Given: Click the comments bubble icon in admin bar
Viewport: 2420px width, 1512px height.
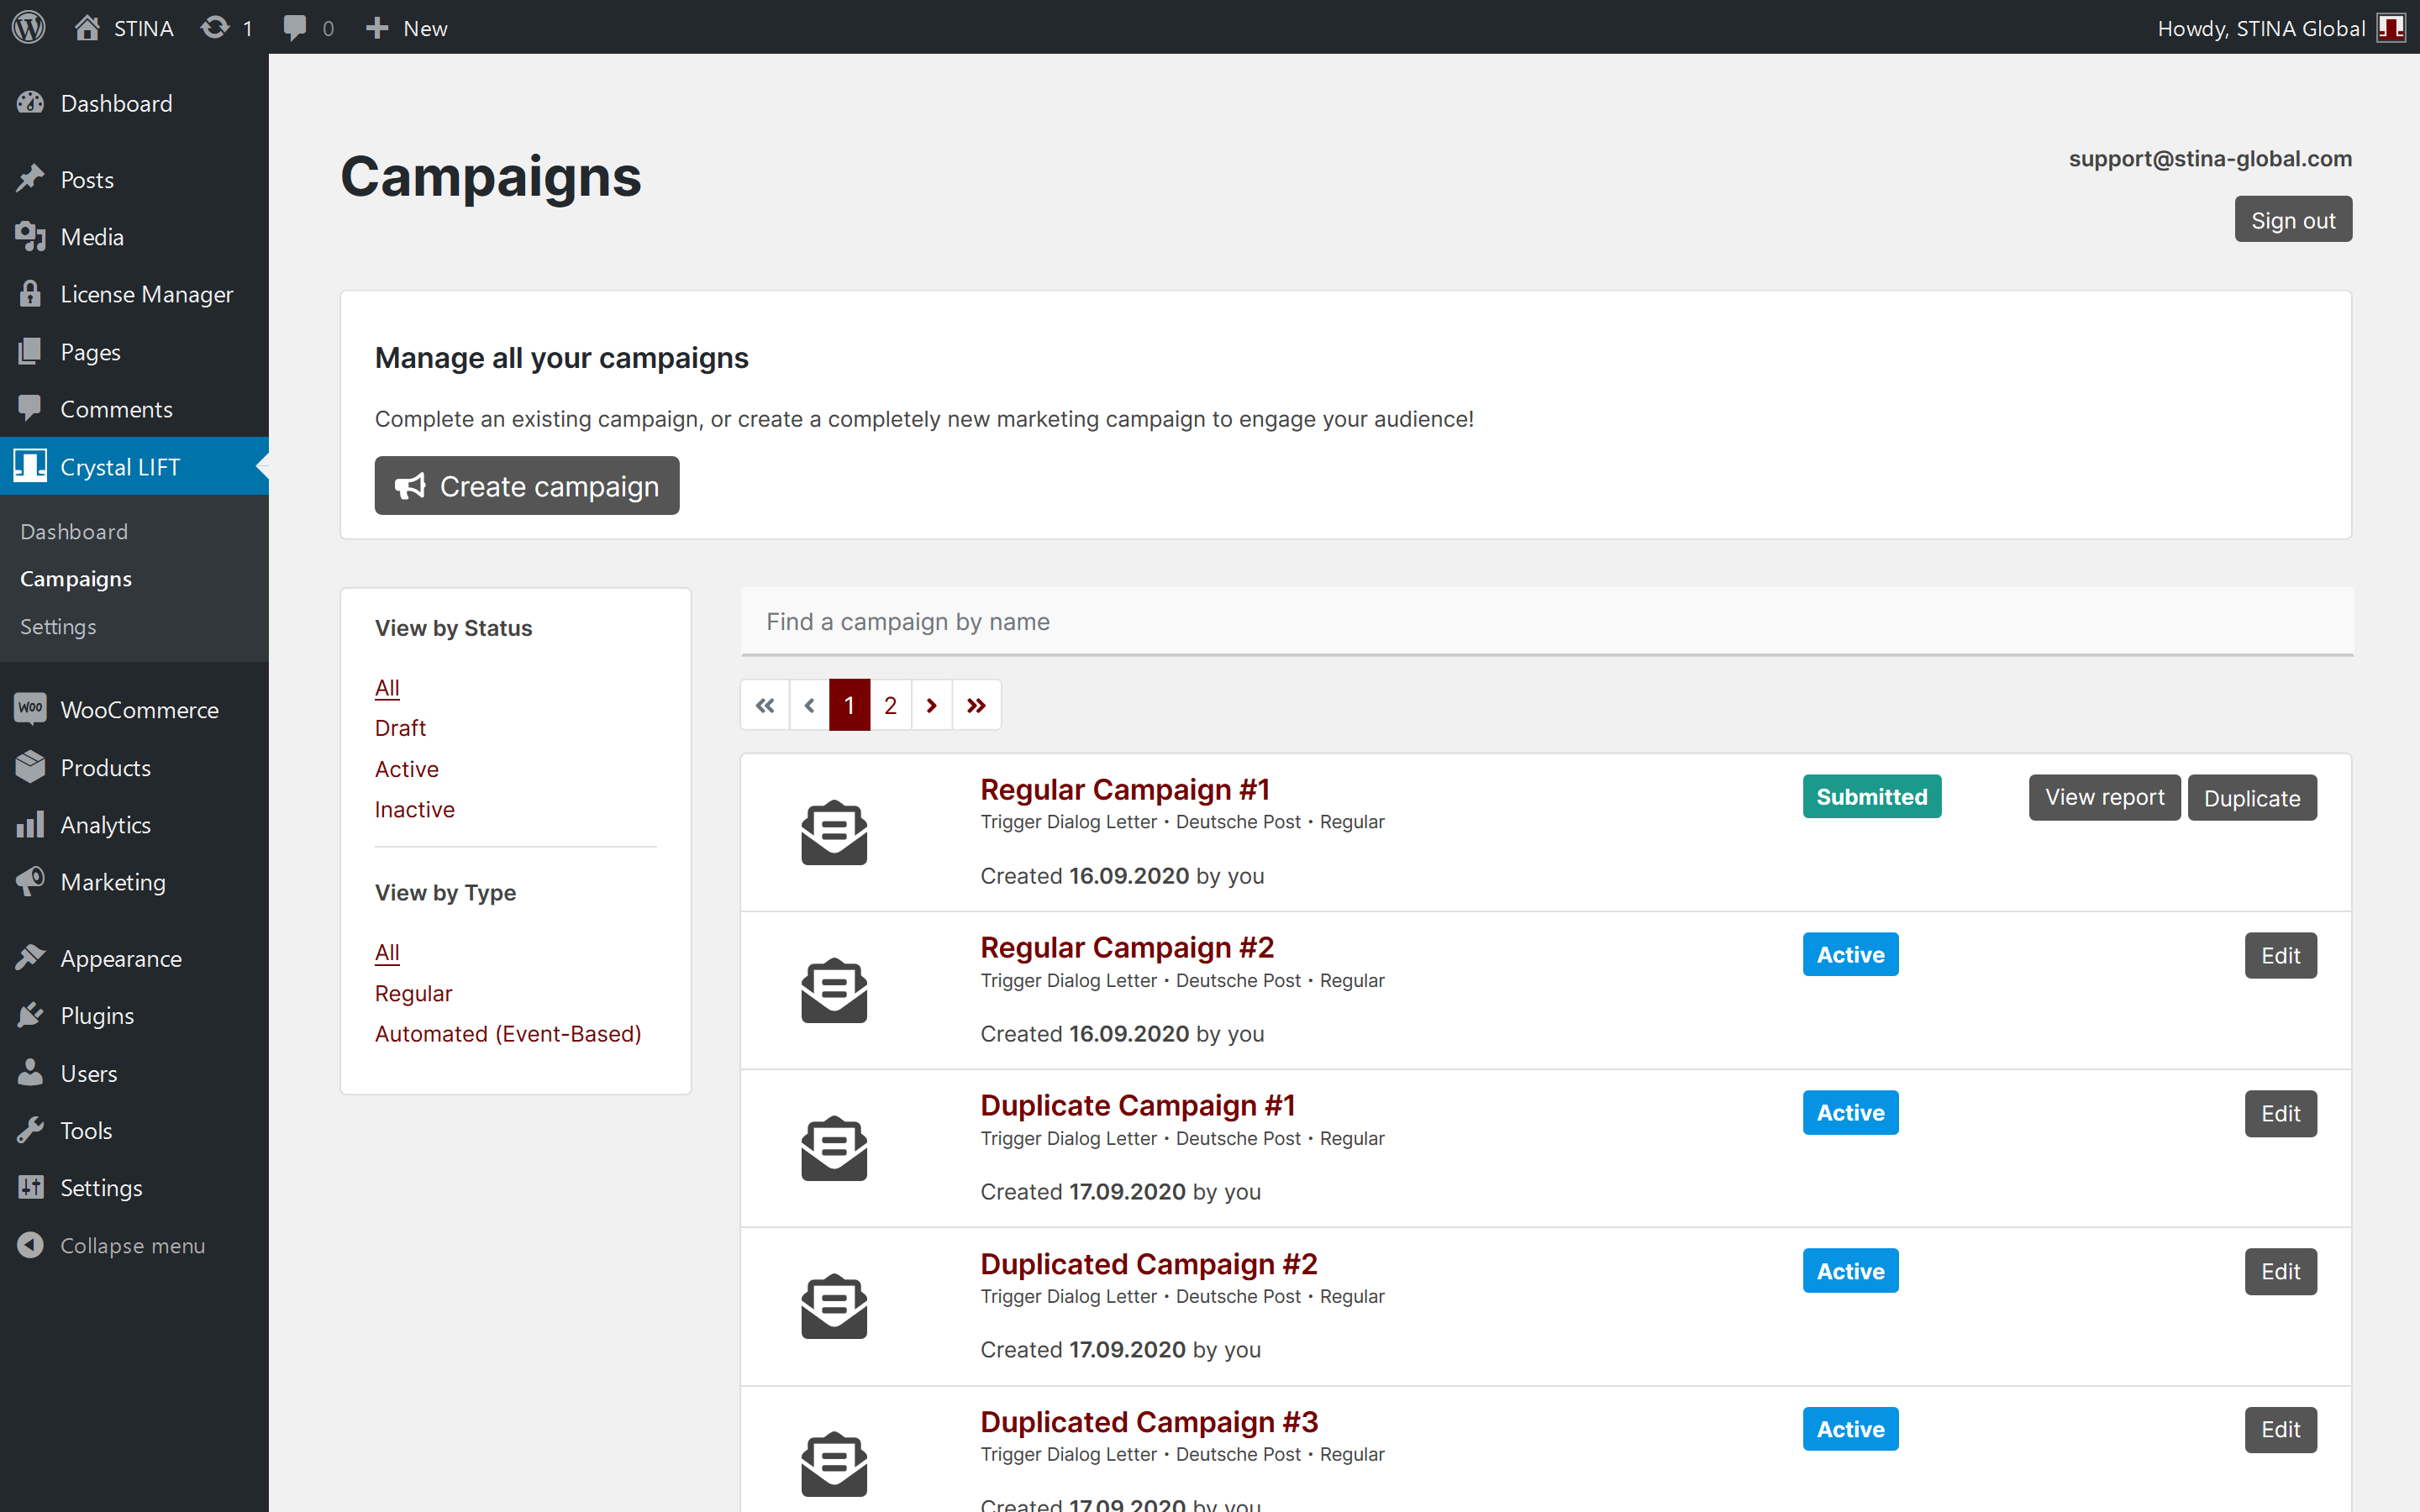Looking at the screenshot, I should click(x=294, y=27).
